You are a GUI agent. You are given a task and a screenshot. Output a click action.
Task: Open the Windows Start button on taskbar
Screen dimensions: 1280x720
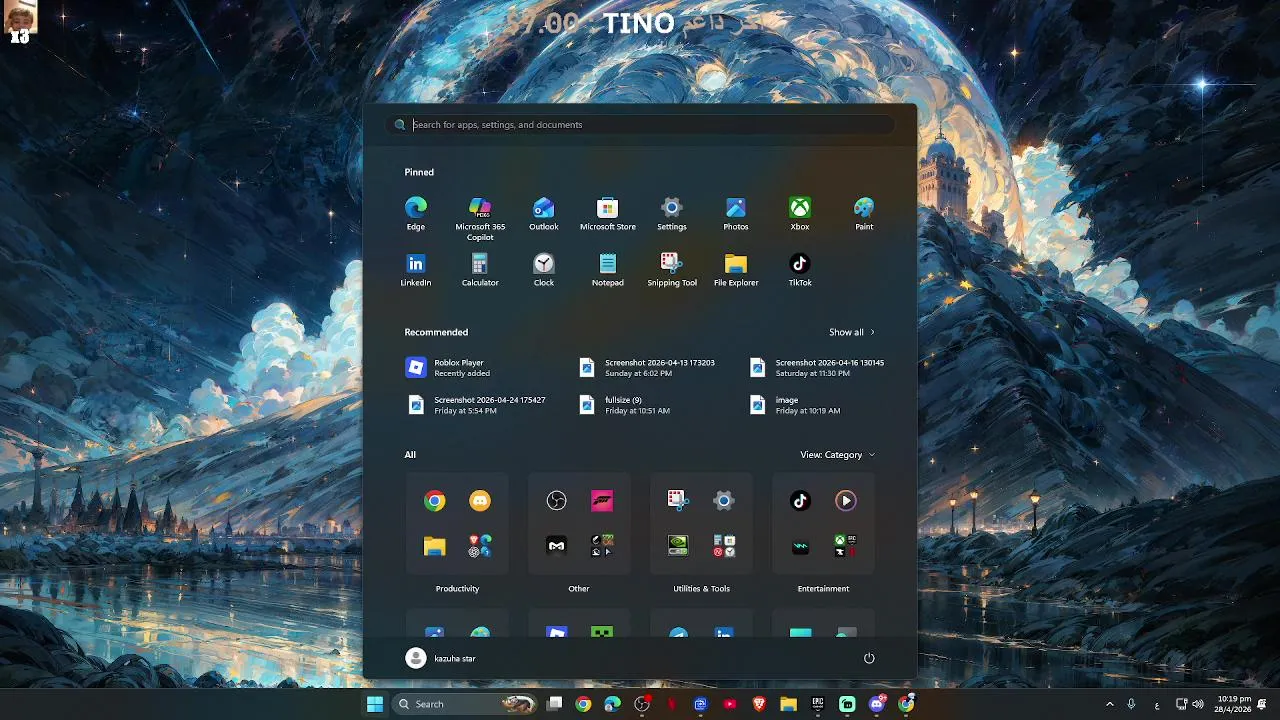(x=375, y=704)
